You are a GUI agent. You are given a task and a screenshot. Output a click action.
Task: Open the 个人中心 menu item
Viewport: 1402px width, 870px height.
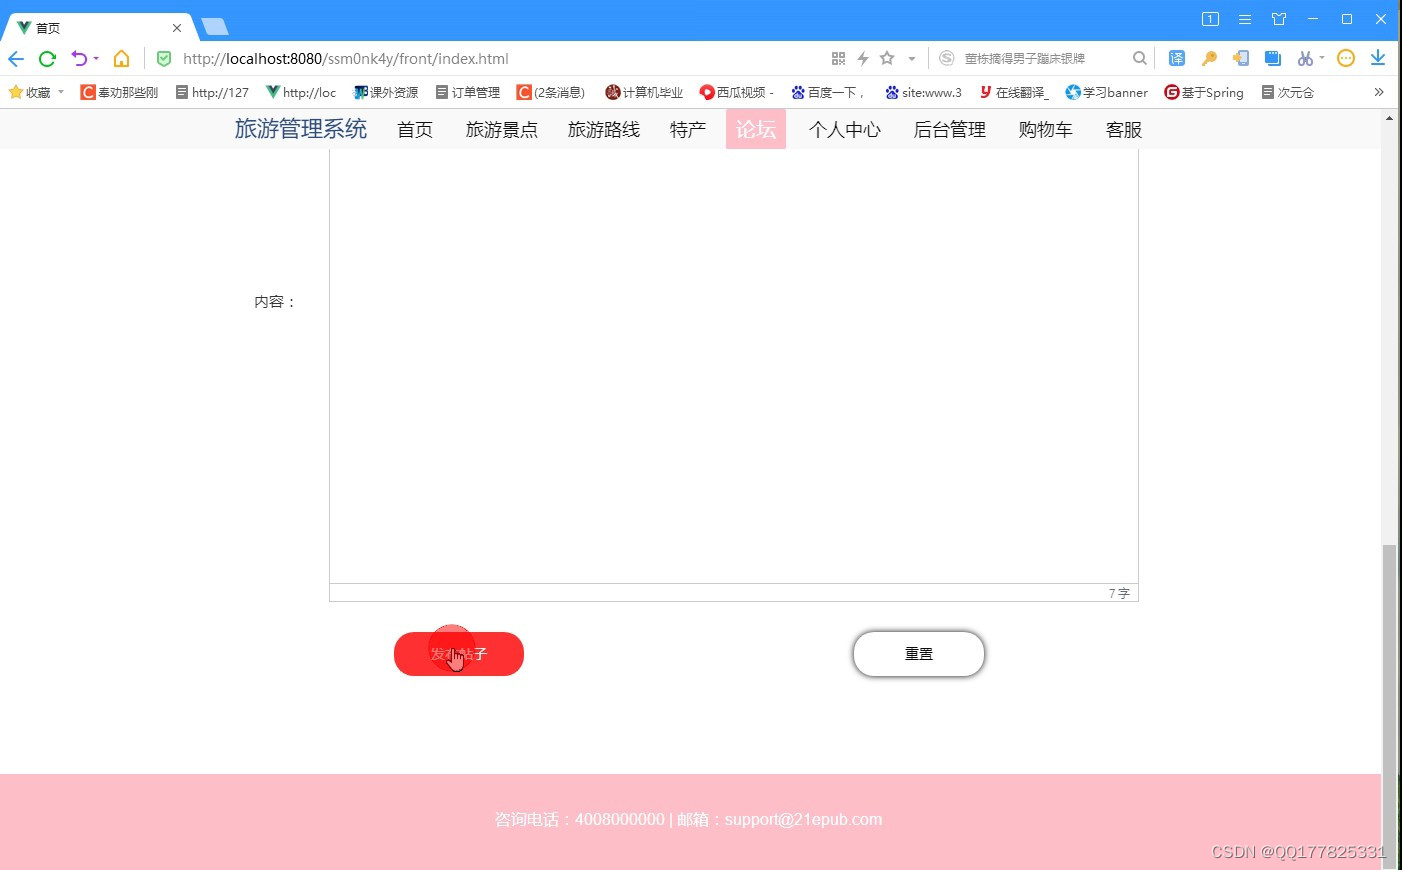(845, 130)
